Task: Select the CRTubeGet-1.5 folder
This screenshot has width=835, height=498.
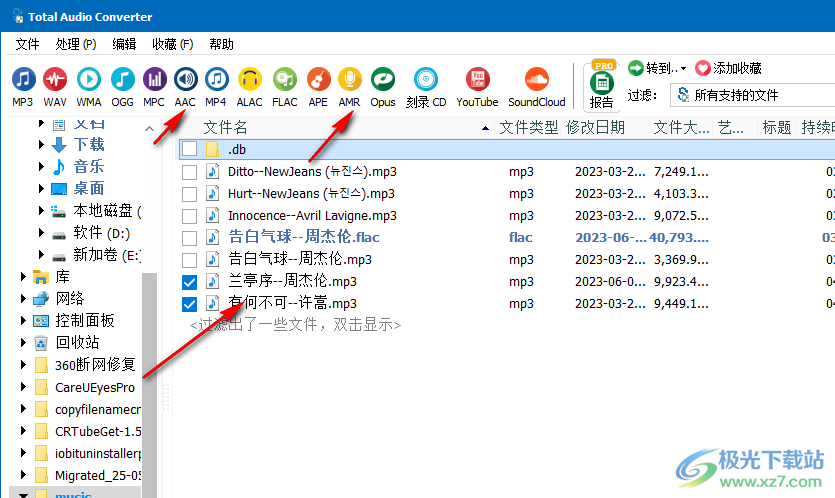Action: coord(98,431)
